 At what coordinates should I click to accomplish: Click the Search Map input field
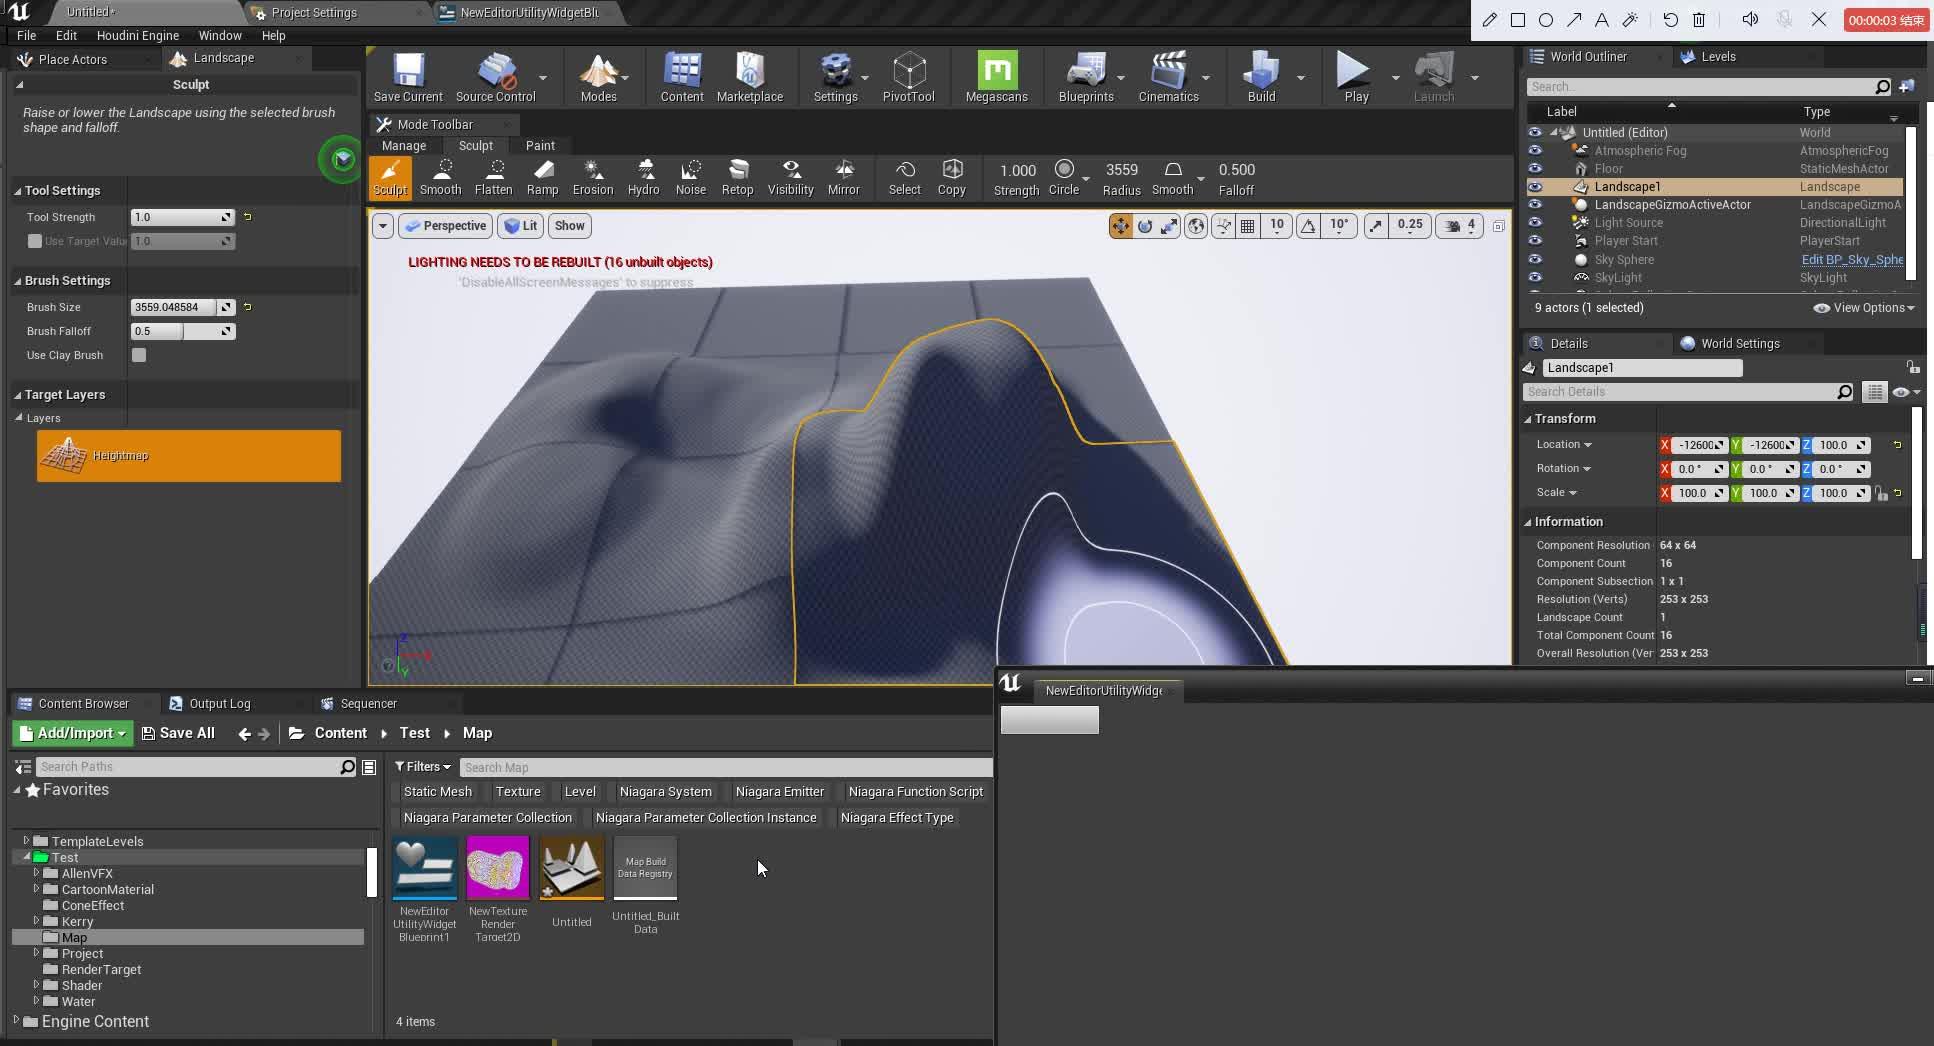point(726,767)
